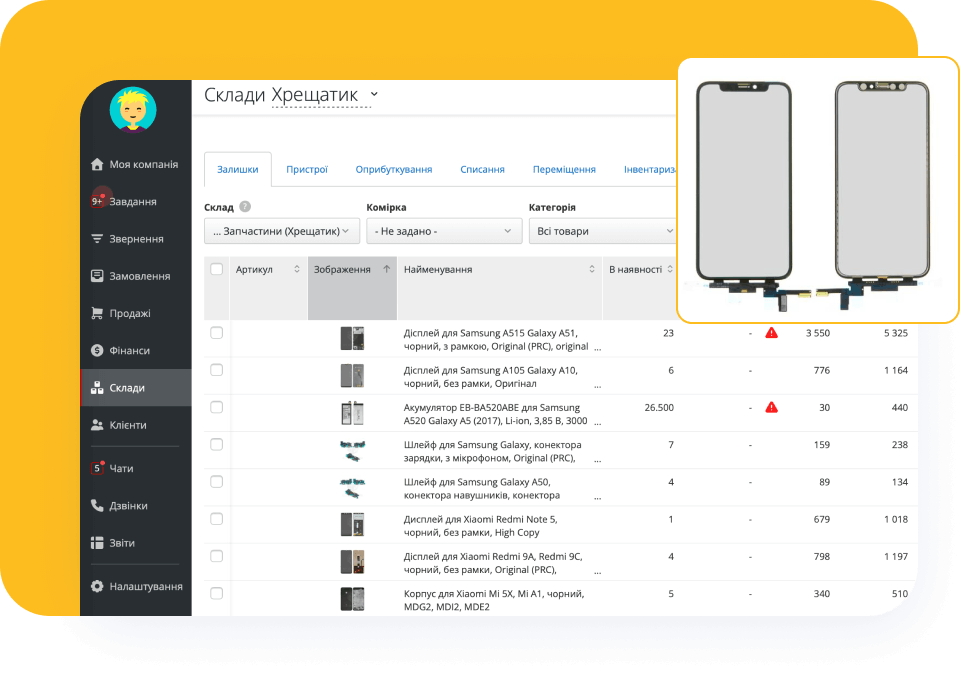This screenshot has height=688, width=978.
Task: Switch to the Списання tab
Action: (x=482, y=170)
